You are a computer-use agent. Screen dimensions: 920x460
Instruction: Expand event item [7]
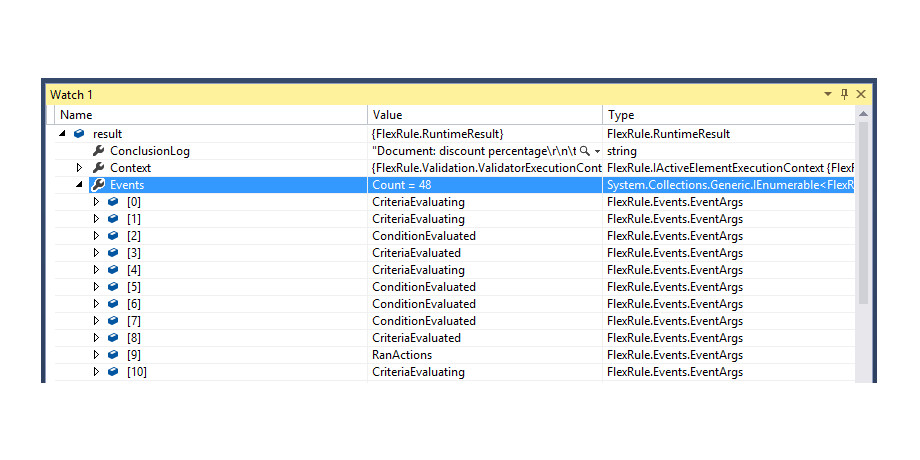[x=96, y=321]
